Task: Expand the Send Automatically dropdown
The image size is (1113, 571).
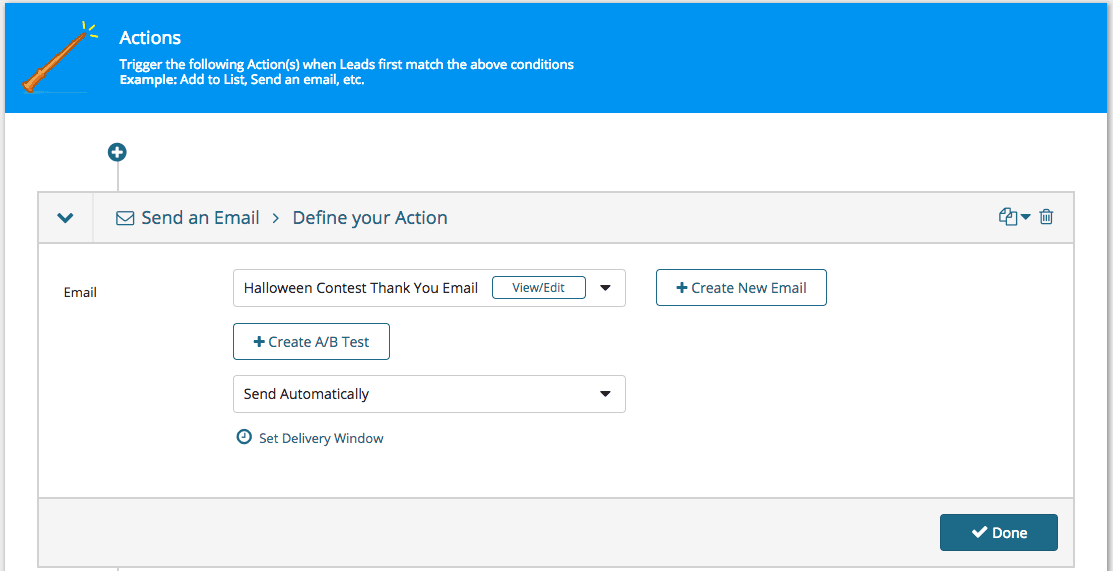Action: coord(605,394)
